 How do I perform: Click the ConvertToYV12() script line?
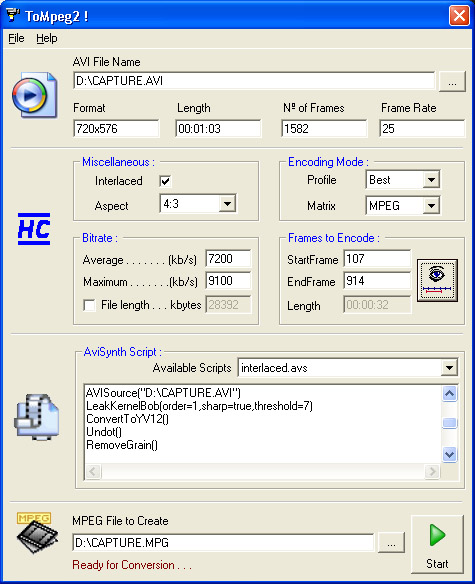[x=127, y=419]
